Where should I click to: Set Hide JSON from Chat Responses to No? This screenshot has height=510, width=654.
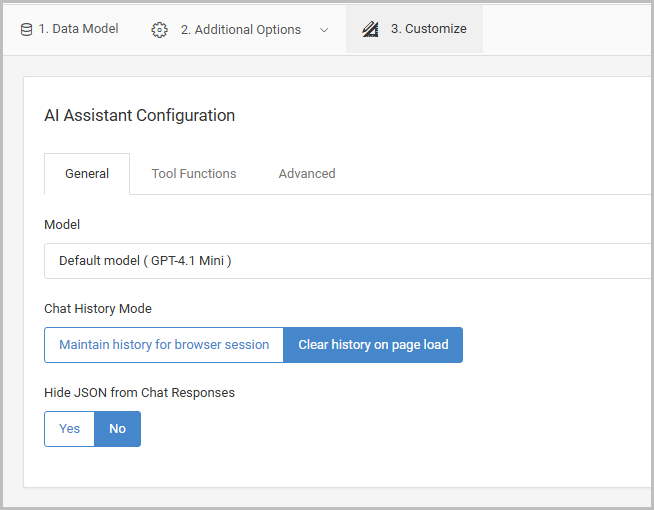(118, 429)
